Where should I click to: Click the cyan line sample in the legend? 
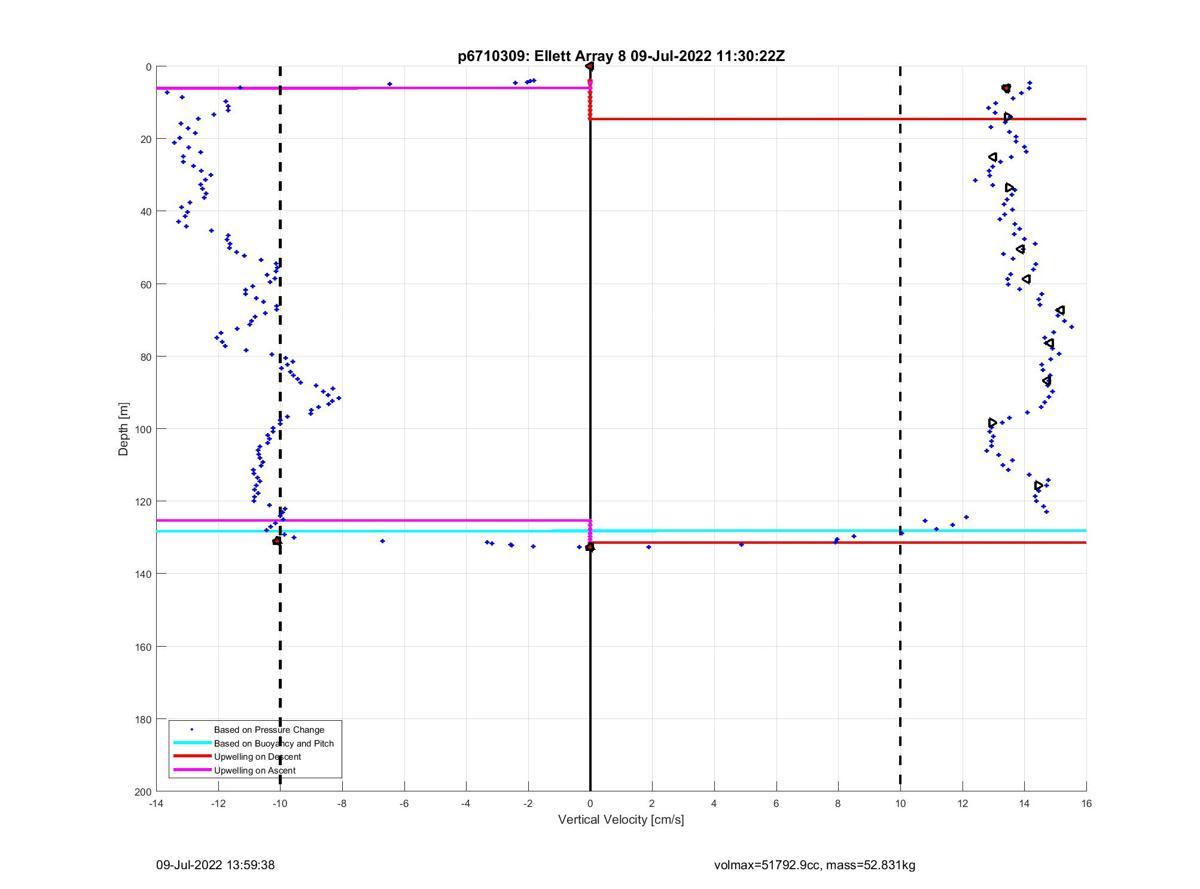point(191,743)
